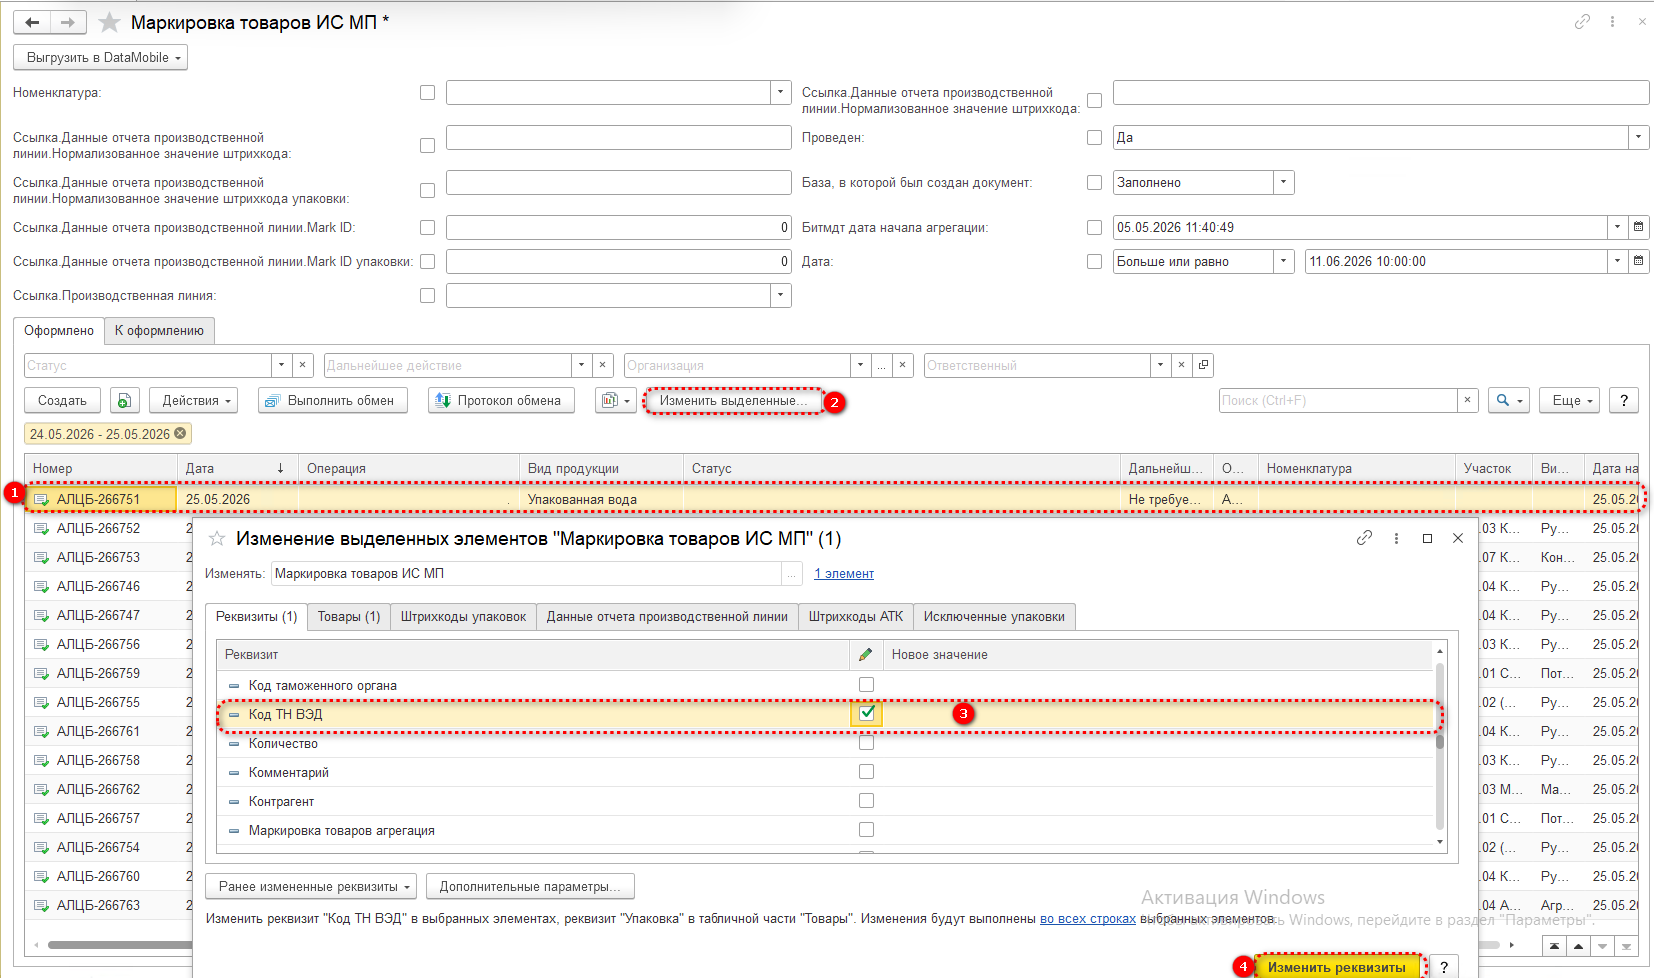Image resolution: width=1654 pixels, height=978 pixels.
Task: Go back with the left arrow button
Action: 32,22
